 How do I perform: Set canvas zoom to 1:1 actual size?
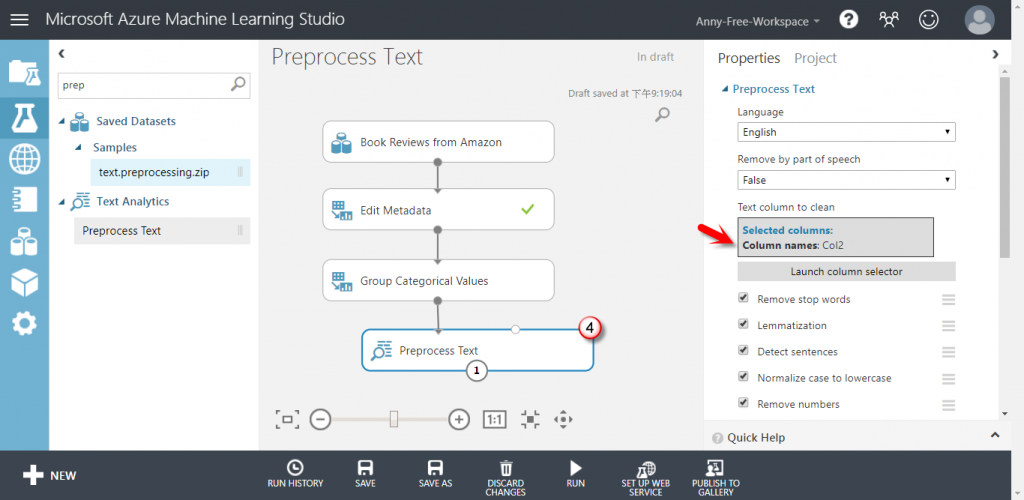click(x=494, y=419)
